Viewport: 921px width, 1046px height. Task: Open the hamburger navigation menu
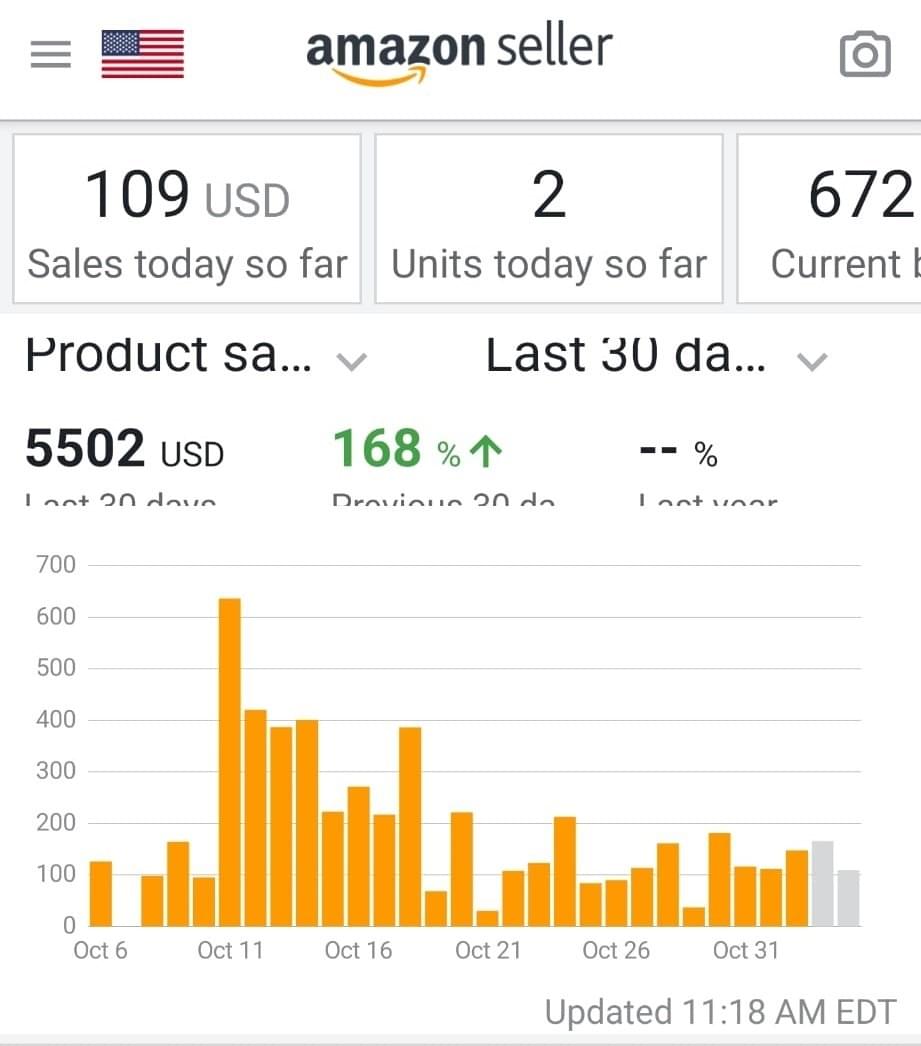coord(51,54)
